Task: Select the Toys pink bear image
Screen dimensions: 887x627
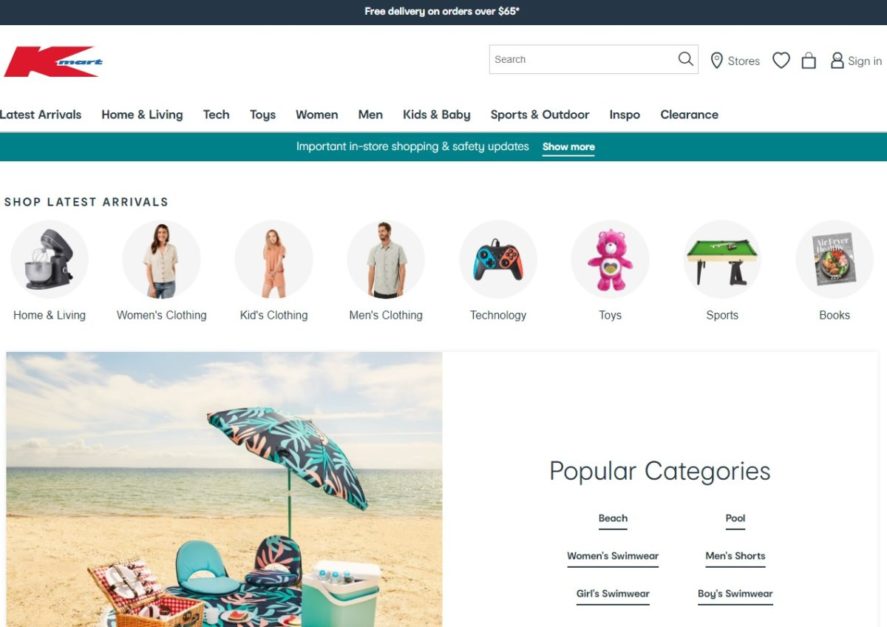Action: [x=610, y=259]
